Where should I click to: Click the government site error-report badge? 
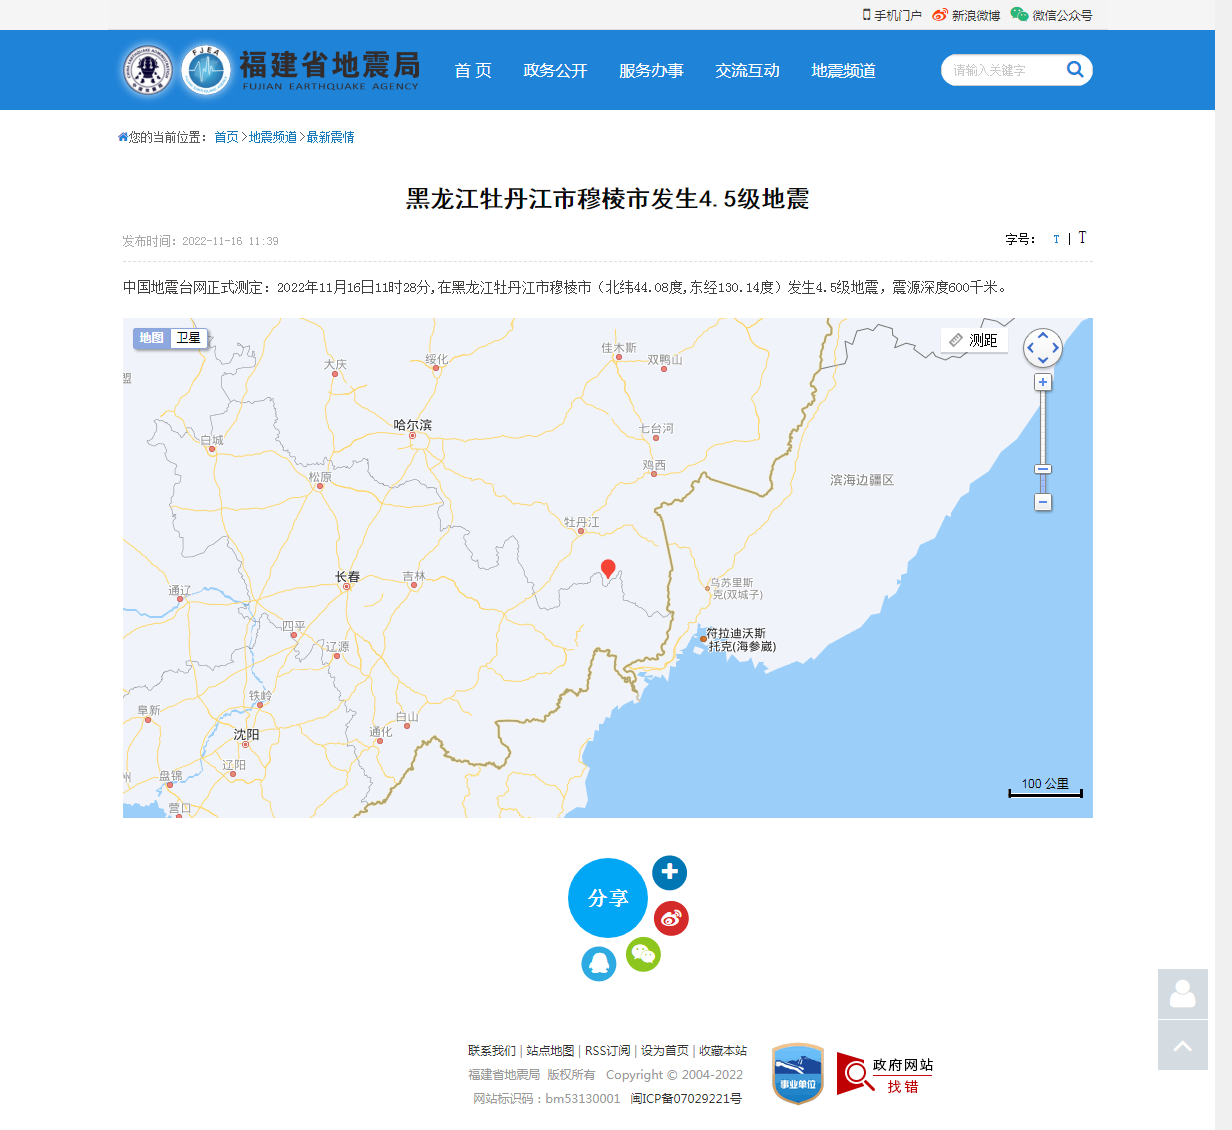coord(885,1074)
